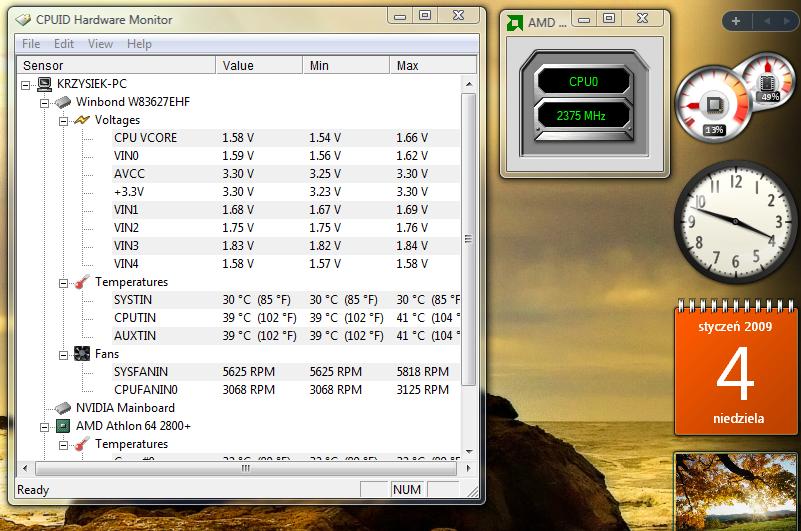The image size is (801, 531).
Task: Click the CPUID Hardware Monitor title bar icon
Action: [x=23, y=20]
